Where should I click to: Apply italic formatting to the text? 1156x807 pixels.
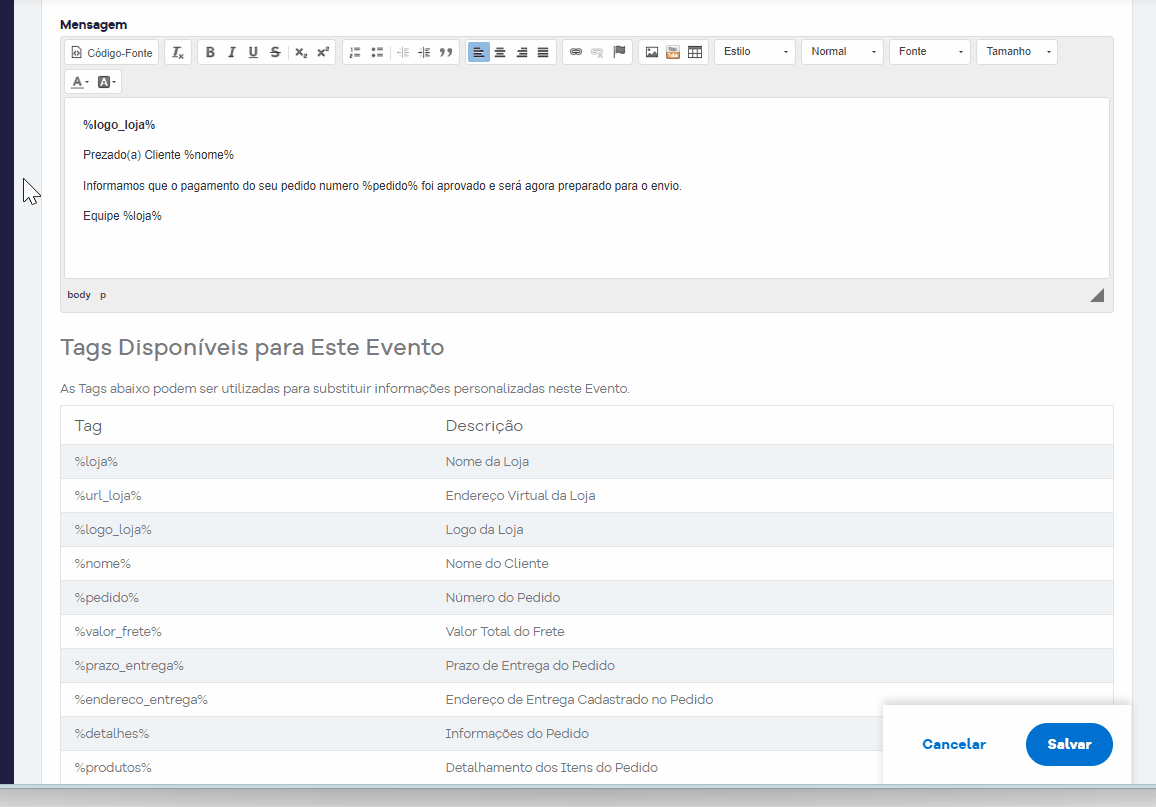[x=232, y=52]
